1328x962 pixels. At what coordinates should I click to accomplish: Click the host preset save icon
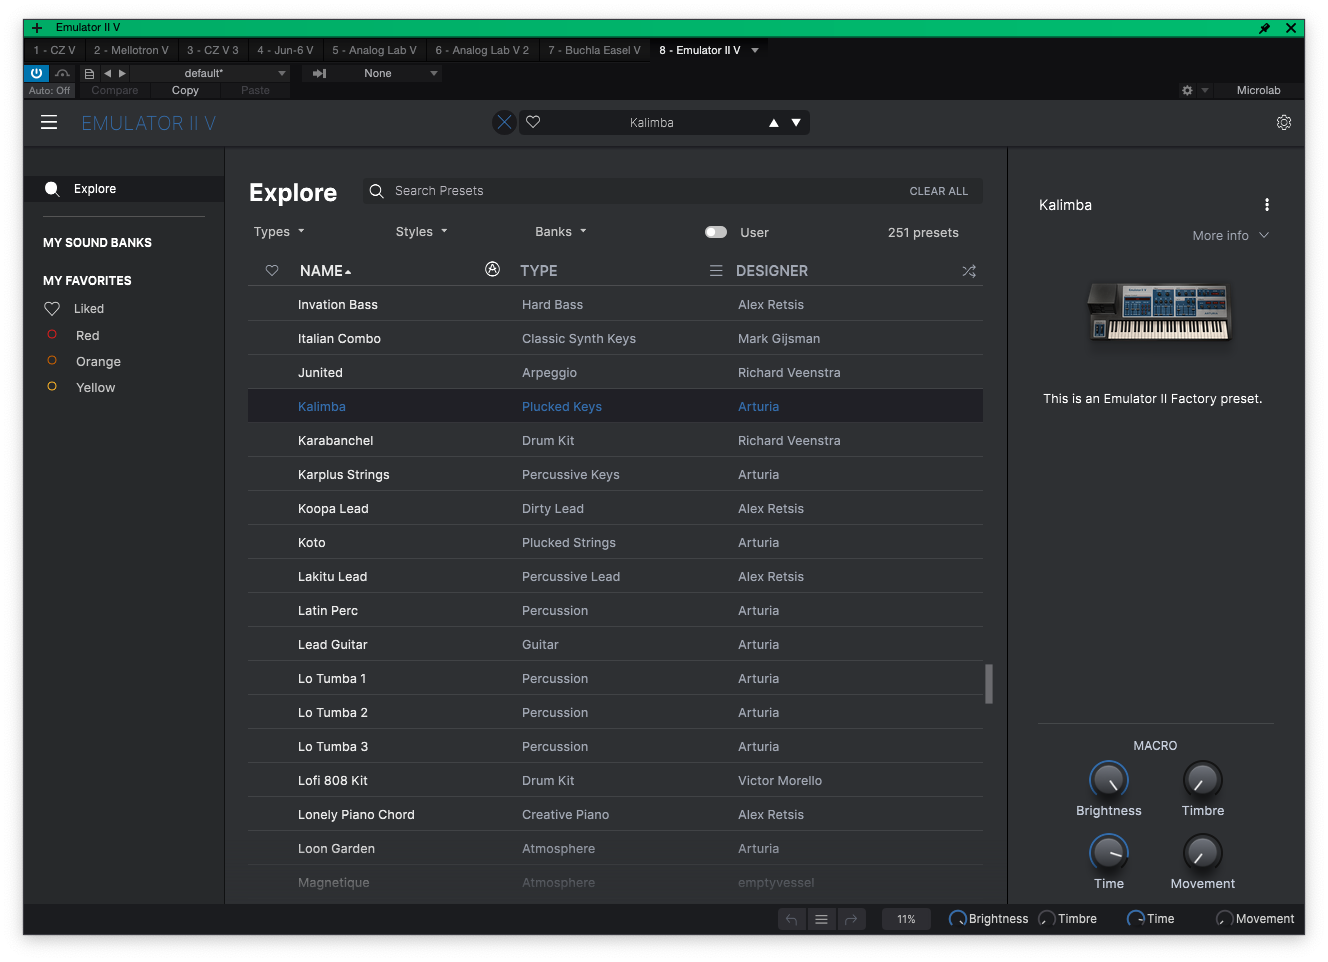tap(89, 73)
